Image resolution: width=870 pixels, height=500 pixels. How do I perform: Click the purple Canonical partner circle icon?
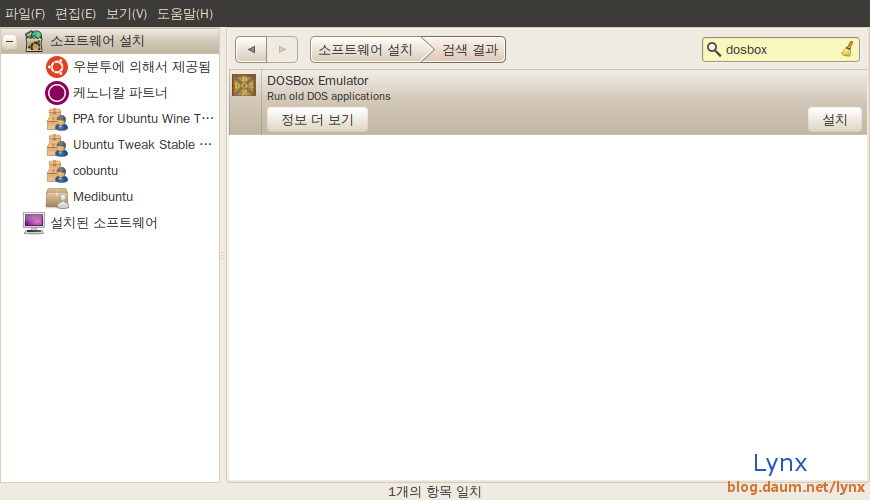[57, 93]
